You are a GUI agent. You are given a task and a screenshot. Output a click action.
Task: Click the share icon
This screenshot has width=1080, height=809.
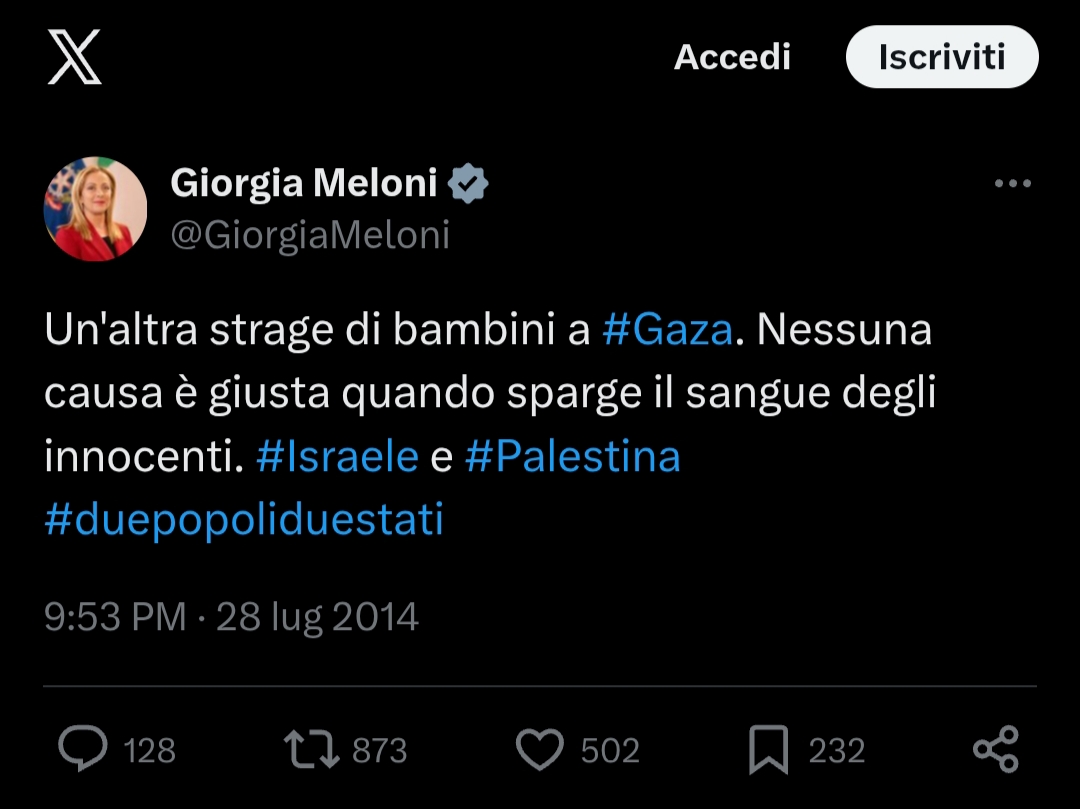coord(995,749)
